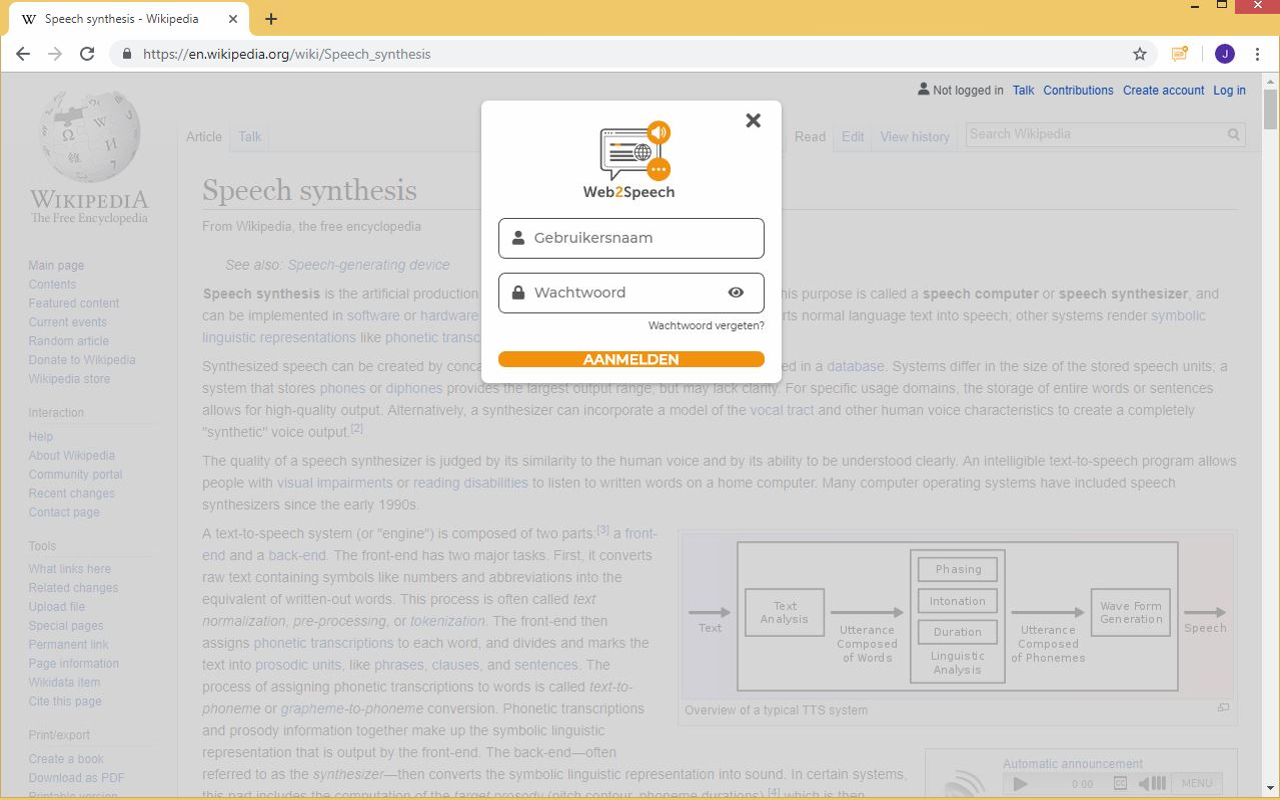Open the Wachtwoord vergeten link

coord(705,325)
